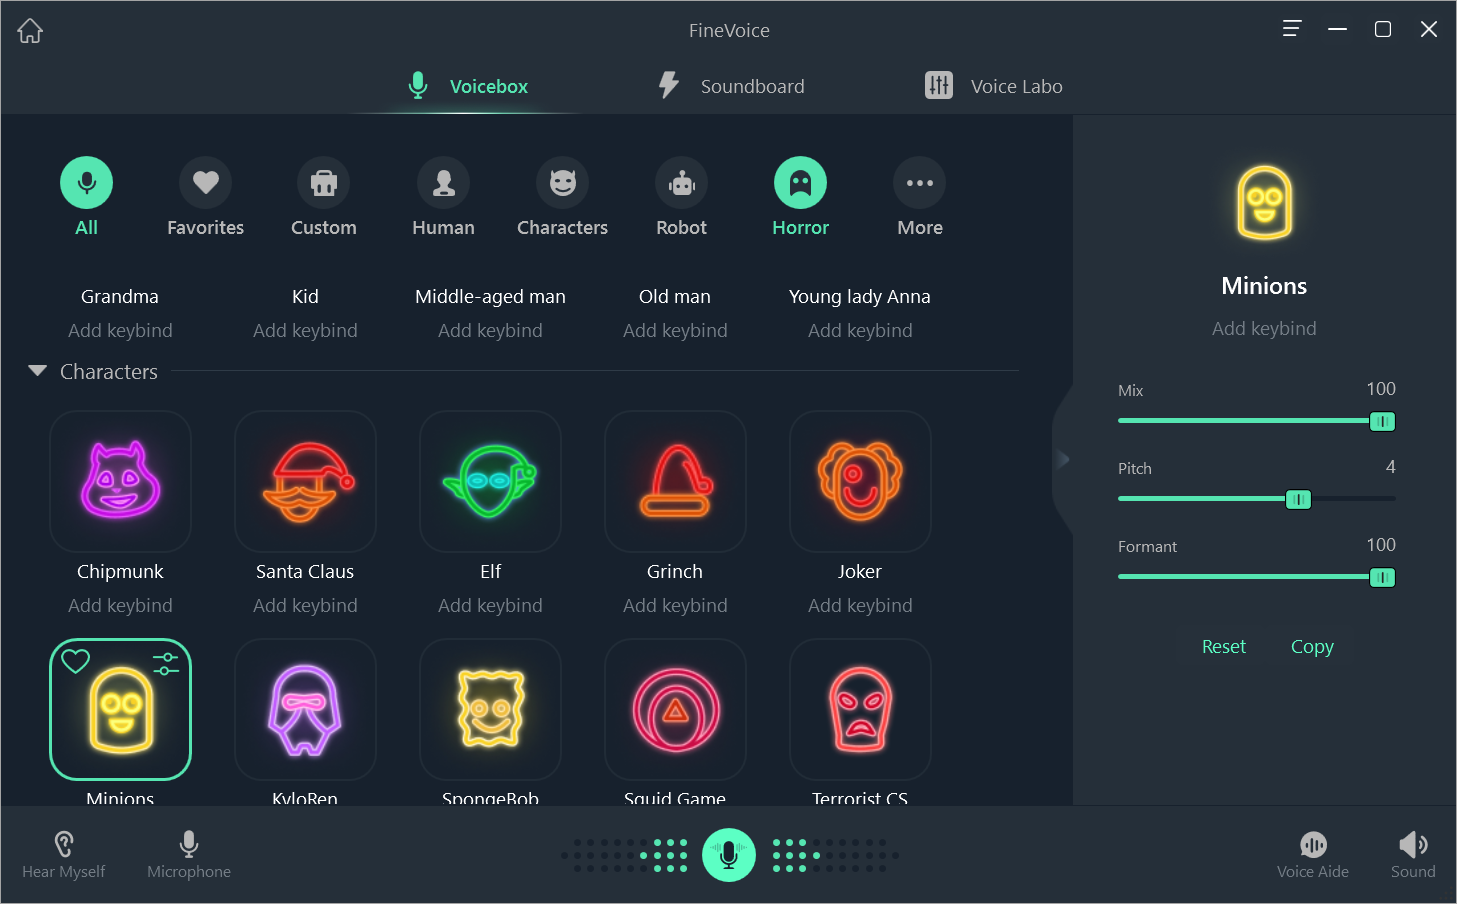Open the Voice Labo tab
Image resolution: width=1457 pixels, height=904 pixels.
point(993,86)
